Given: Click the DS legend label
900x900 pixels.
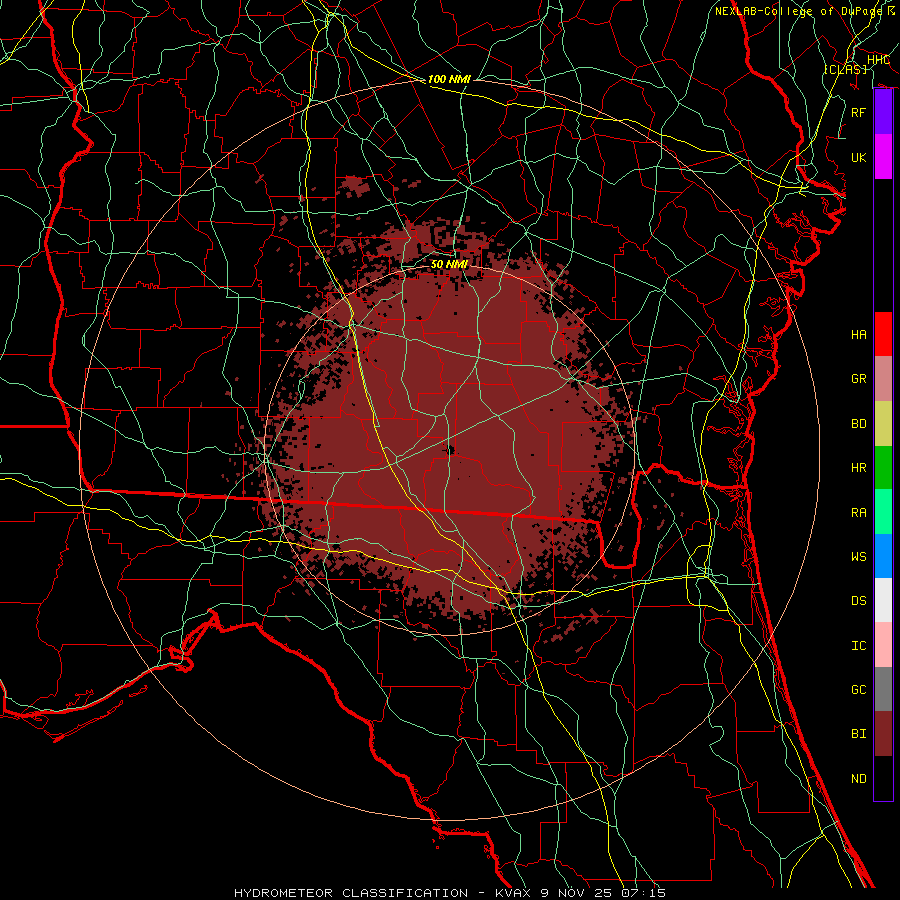Looking at the screenshot, I should (x=859, y=601).
